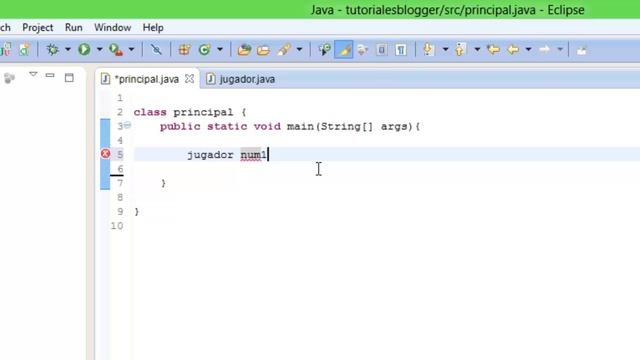Screen dimensions: 640x360
Task: Toggle the Word Wrap icon
Action: point(362,50)
